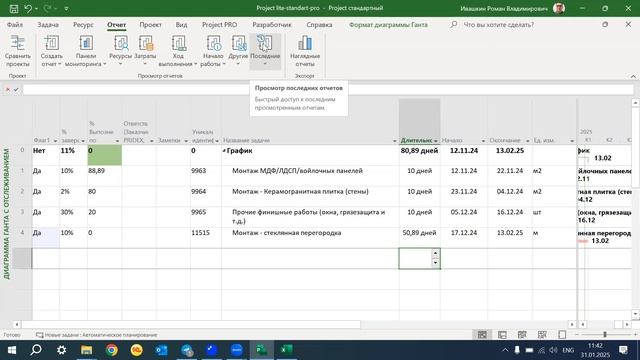Click the Save icon in title bar
The height and width of the screenshot is (360, 640).
[x=14, y=9]
